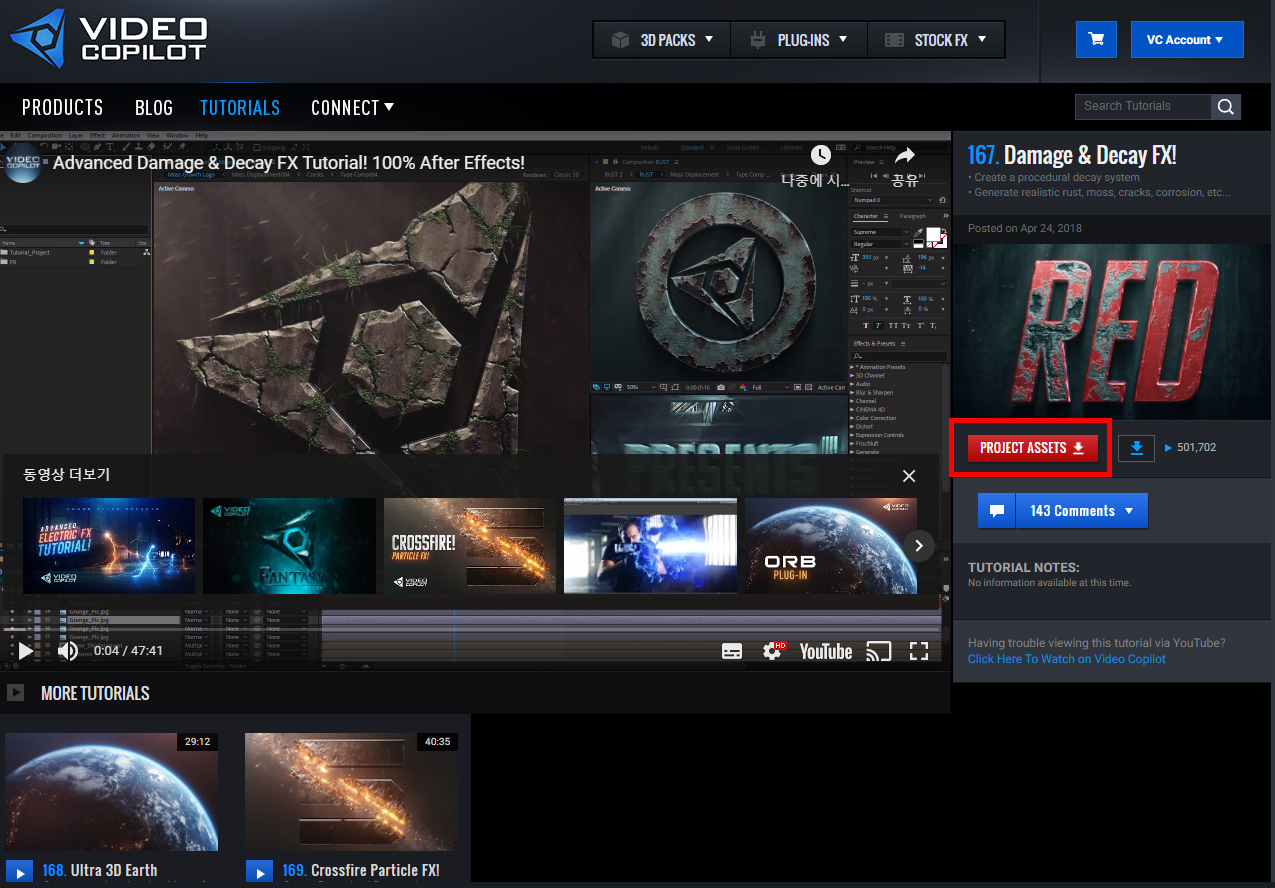Click the 501,702 view count
The image size is (1275, 888).
1196,448
